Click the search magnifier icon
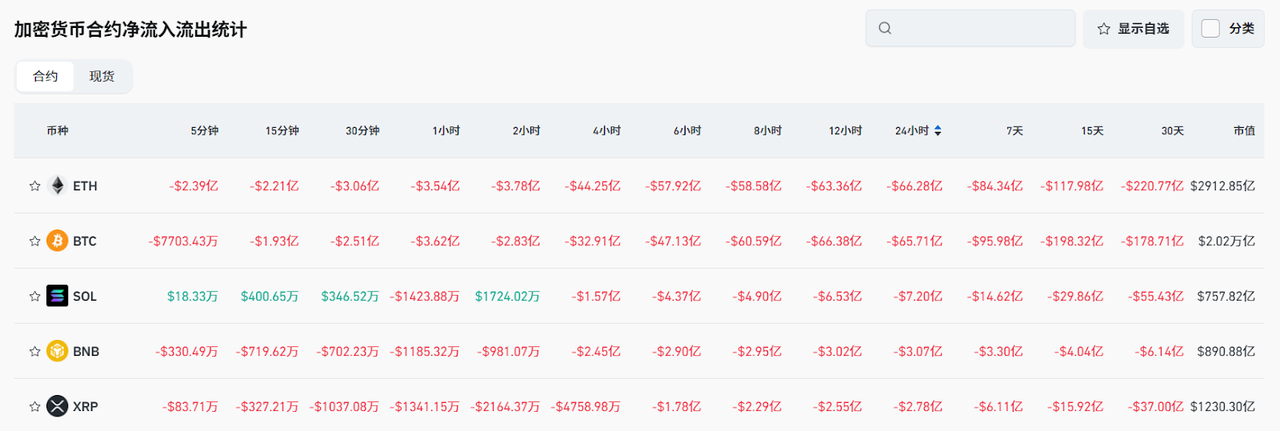1280x431 pixels. coord(885,28)
